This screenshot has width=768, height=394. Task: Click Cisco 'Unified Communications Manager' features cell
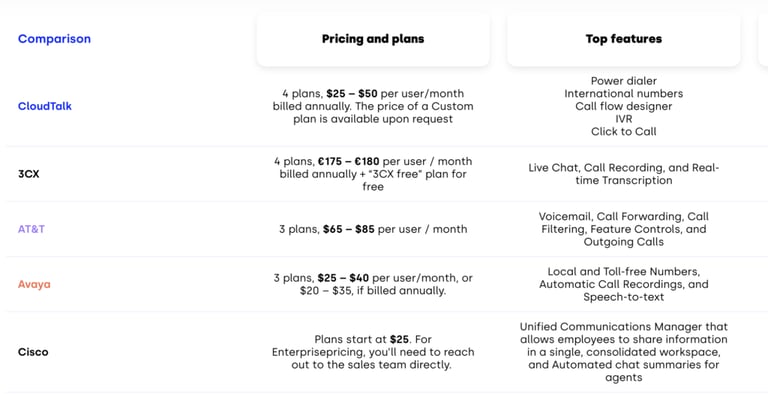point(624,352)
